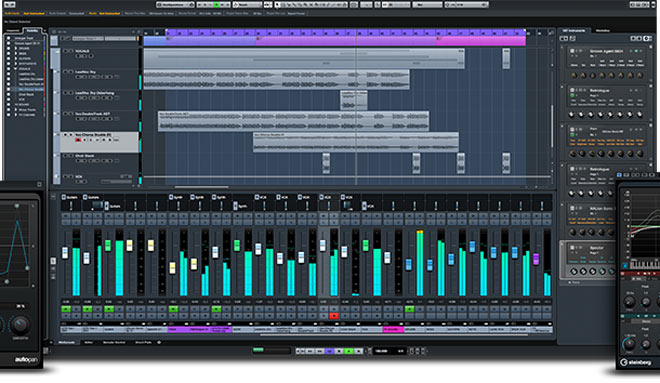Toggle visibility dot for Arranger Track
The width and height of the screenshot is (660, 383).
coord(8,38)
